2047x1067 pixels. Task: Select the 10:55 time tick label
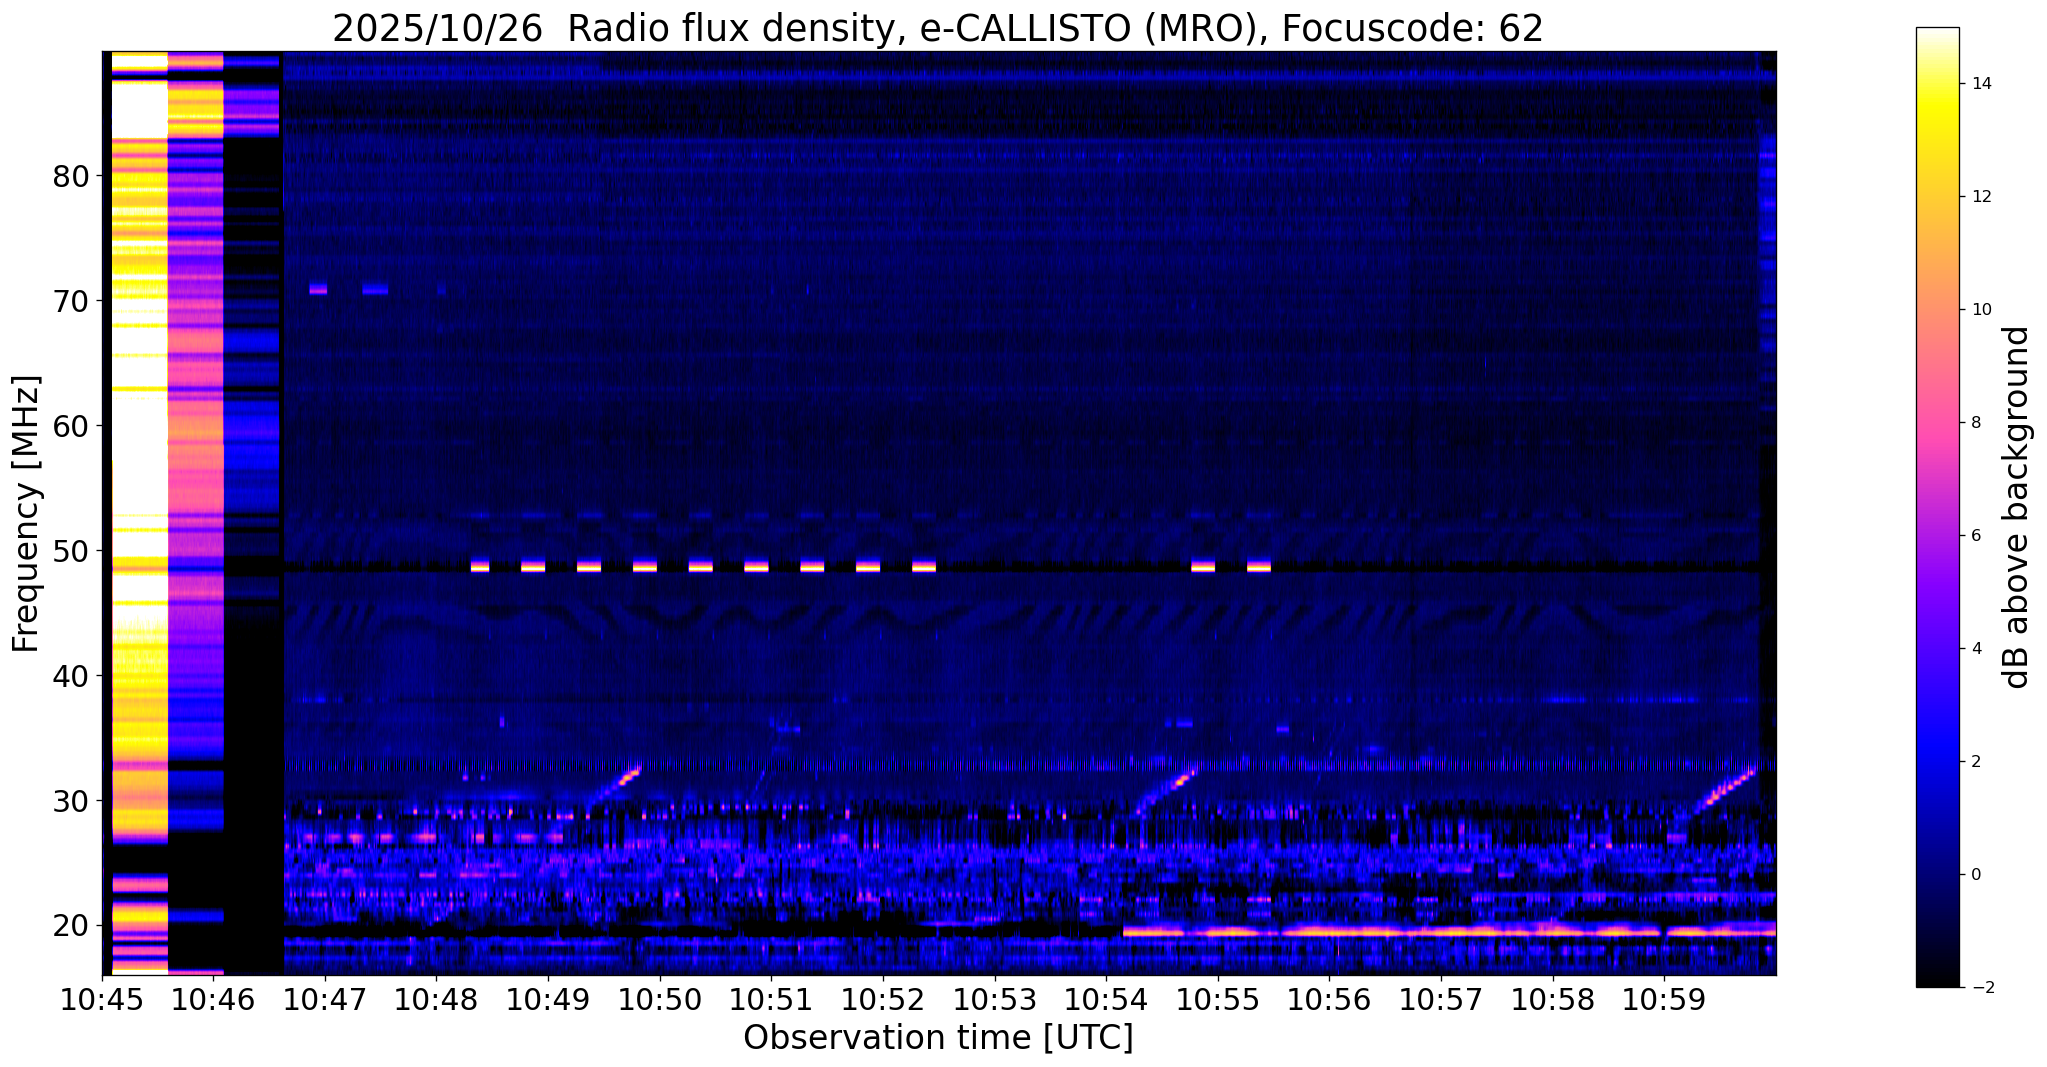pos(1218,1000)
